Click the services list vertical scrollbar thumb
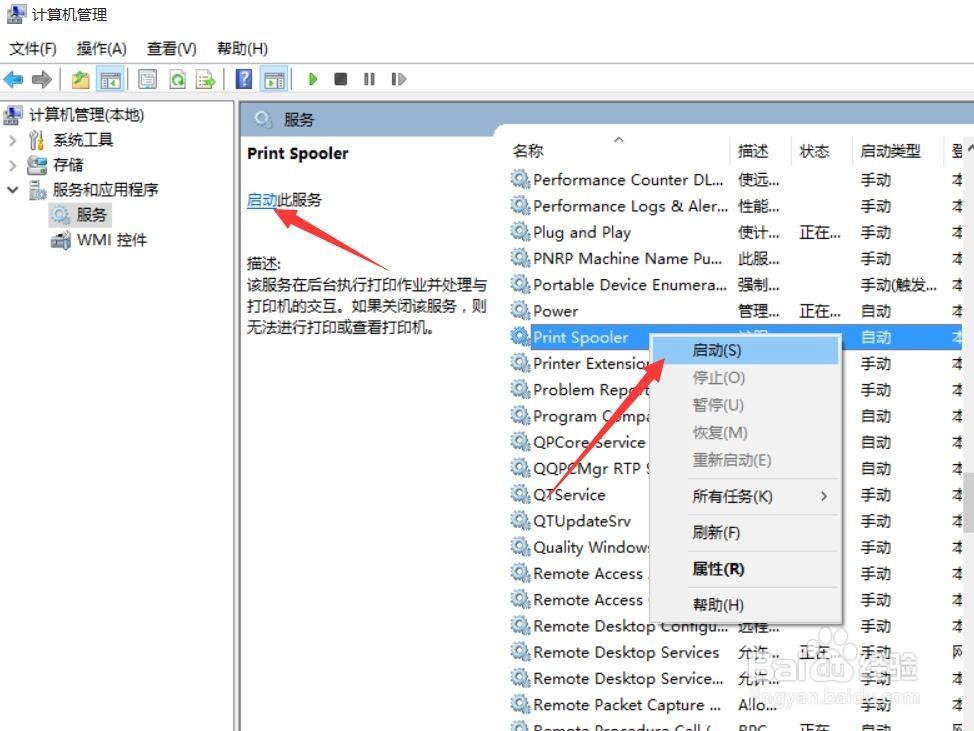The width and height of the screenshot is (974, 731). (x=968, y=502)
